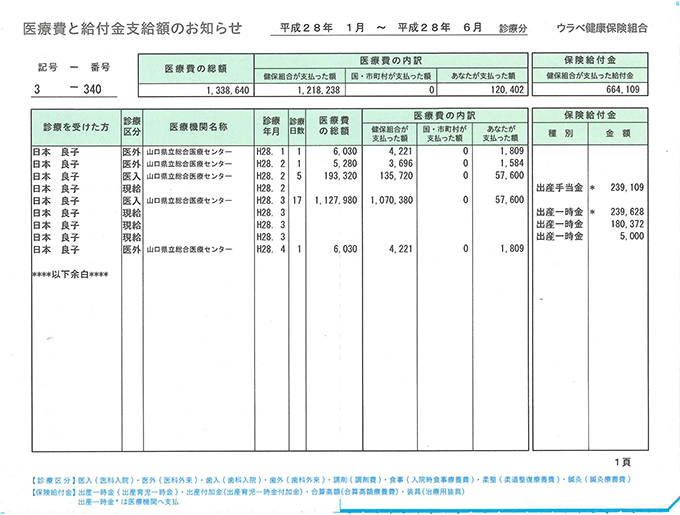Click the 1,127,980 total cost value
This screenshot has width=680, height=515.
336,200
